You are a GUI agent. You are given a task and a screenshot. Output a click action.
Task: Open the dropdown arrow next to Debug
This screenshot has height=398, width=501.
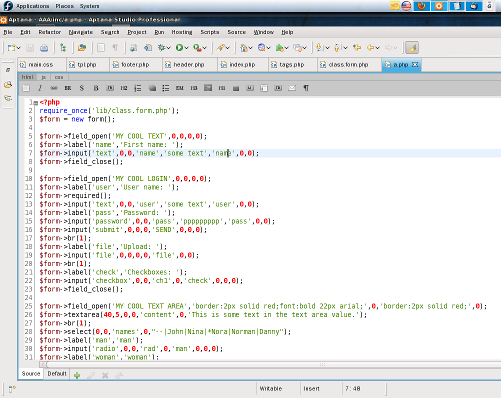tap(168, 48)
